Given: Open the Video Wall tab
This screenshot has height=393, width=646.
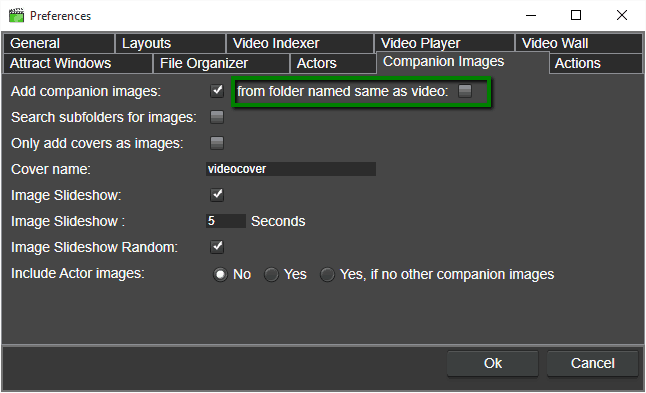Looking at the screenshot, I should pyautogui.click(x=579, y=43).
